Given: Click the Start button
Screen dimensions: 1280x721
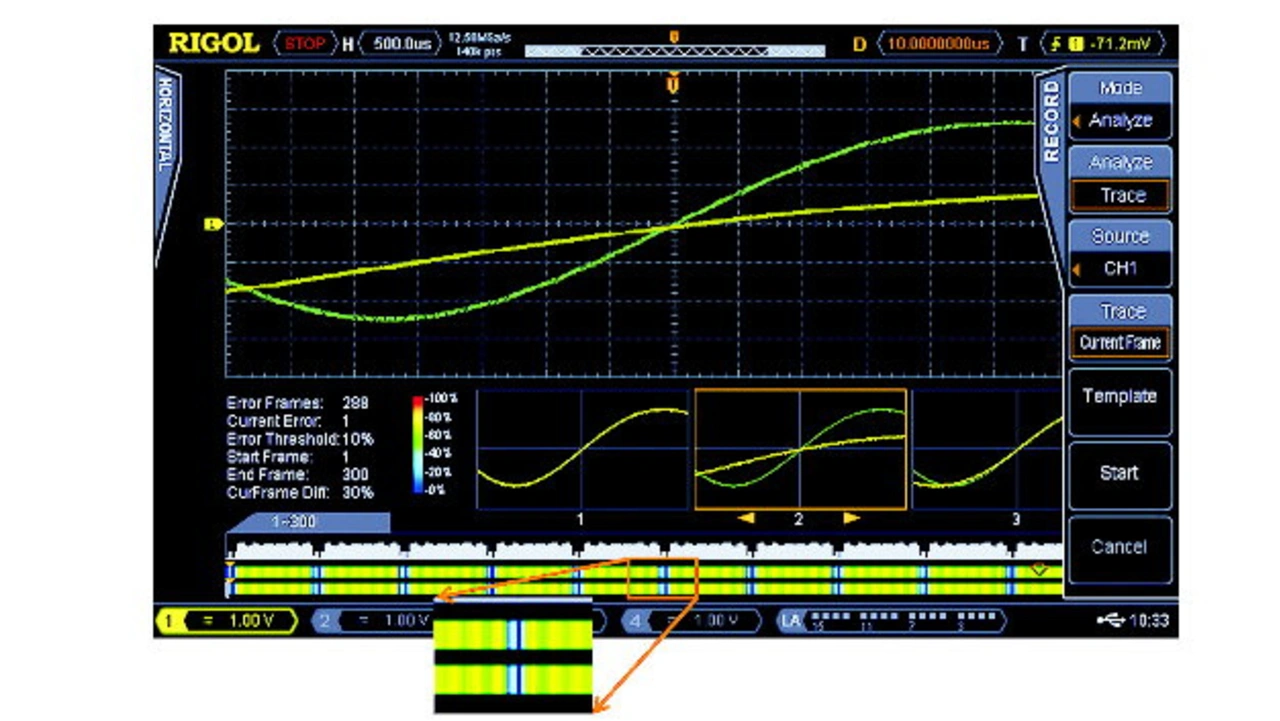Looking at the screenshot, I should tap(1120, 473).
